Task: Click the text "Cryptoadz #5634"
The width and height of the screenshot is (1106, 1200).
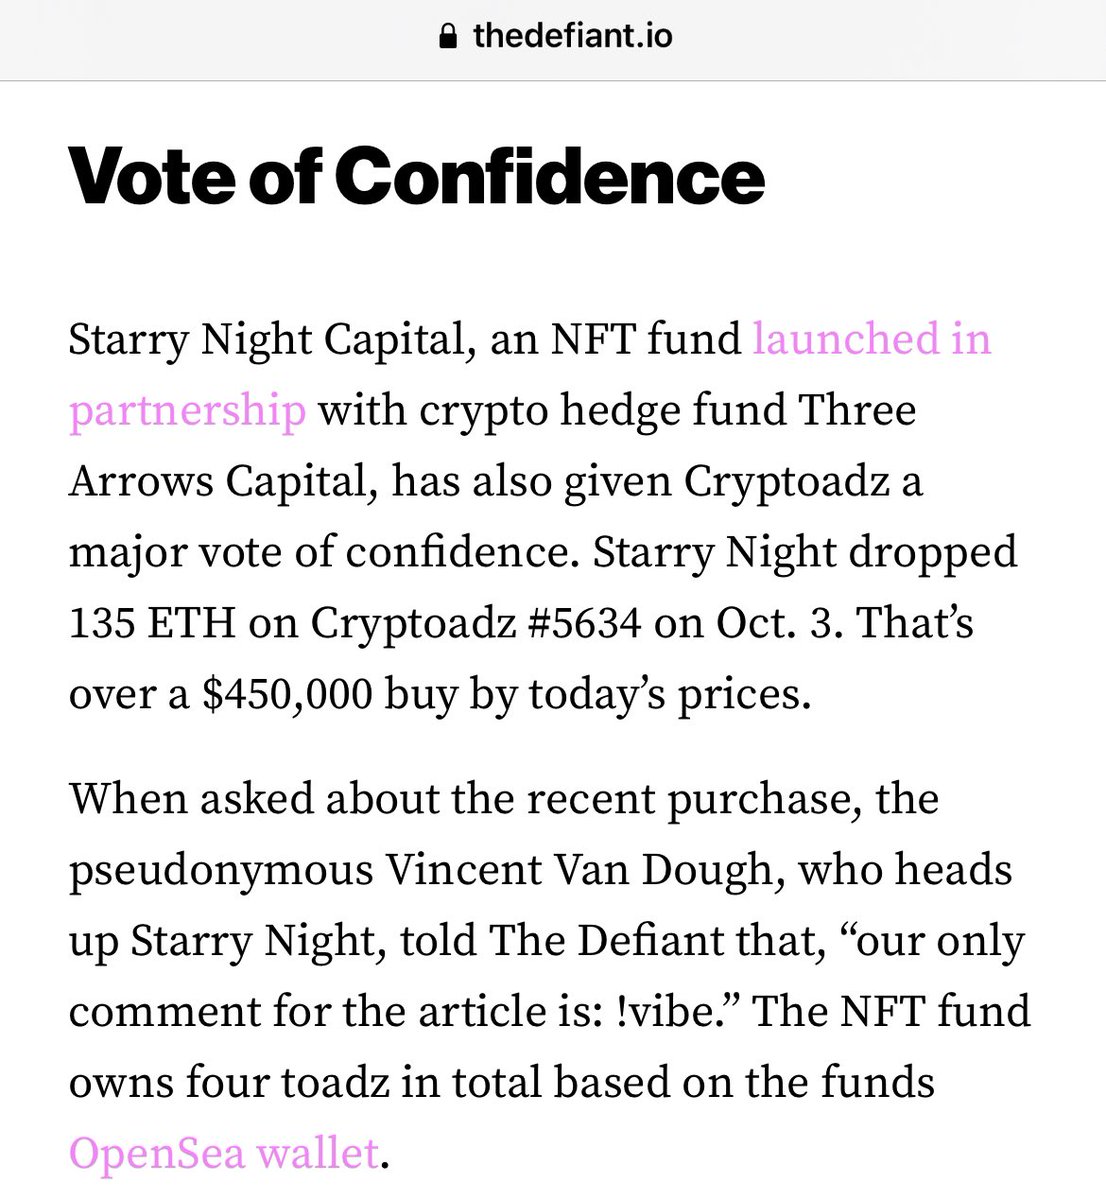Action: click(475, 623)
